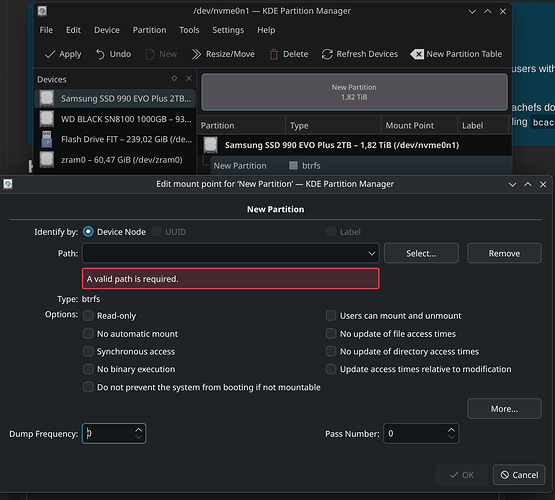Click the More... button
Viewport: 555px width, 500px height.
tap(504, 409)
